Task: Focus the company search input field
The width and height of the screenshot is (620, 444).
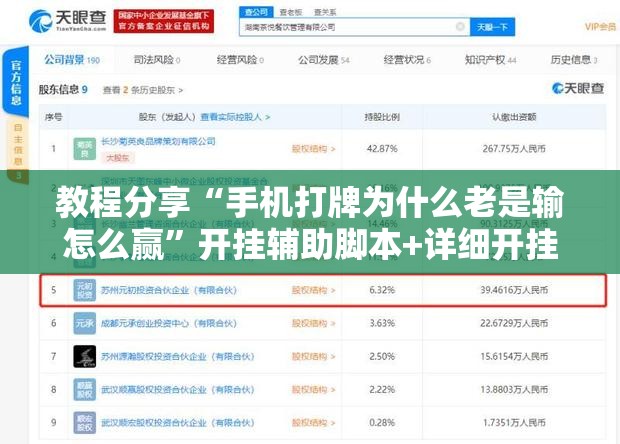Action: point(354,27)
